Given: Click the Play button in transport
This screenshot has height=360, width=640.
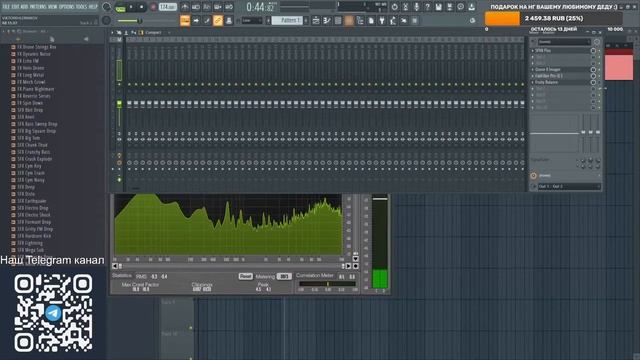Looking at the screenshot, I should pos(131,7).
